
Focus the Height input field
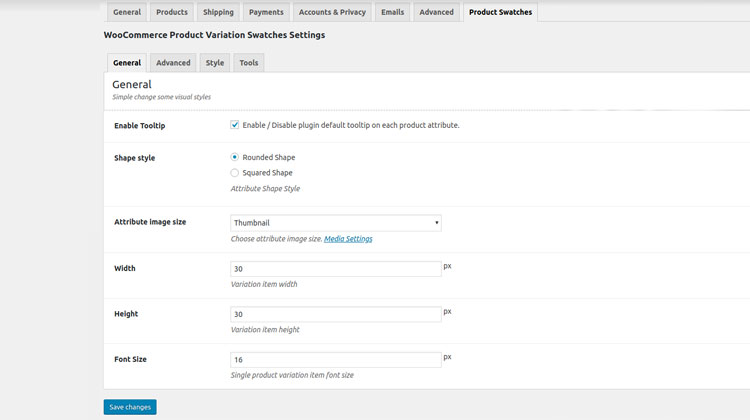click(336, 314)
